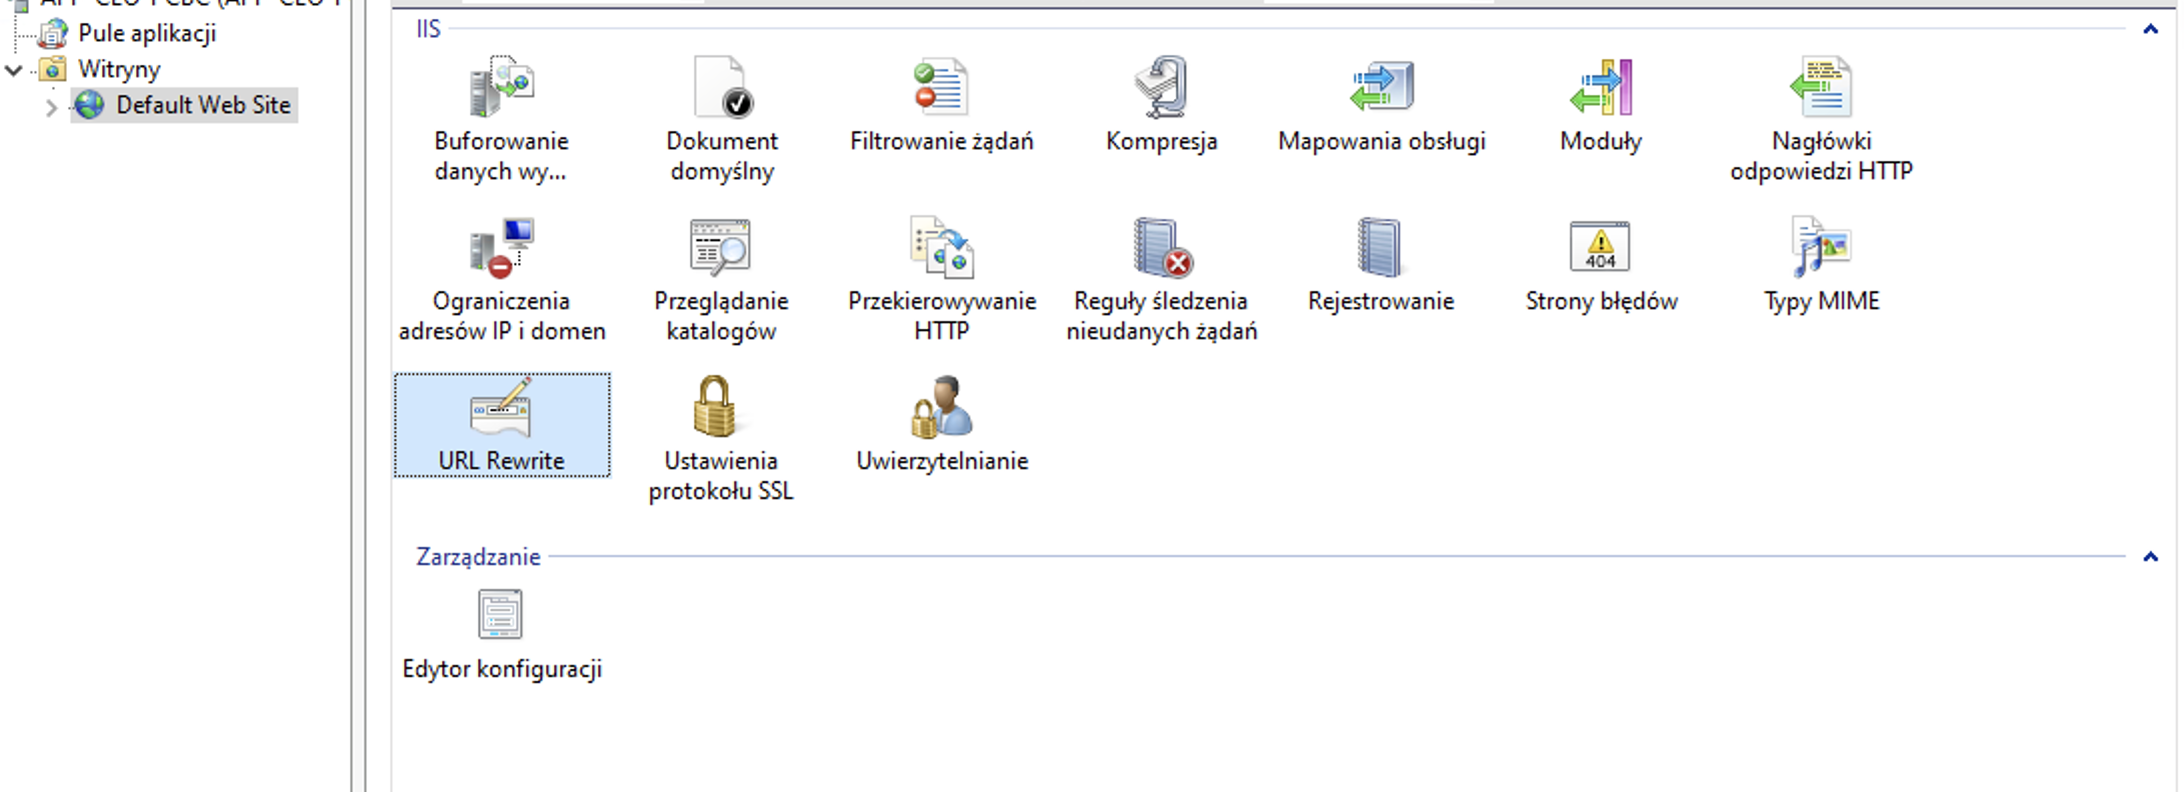This screenshot has height=792, width=2184.
Task: Open Dokument domyślny settings
Action: click(721, 120)
